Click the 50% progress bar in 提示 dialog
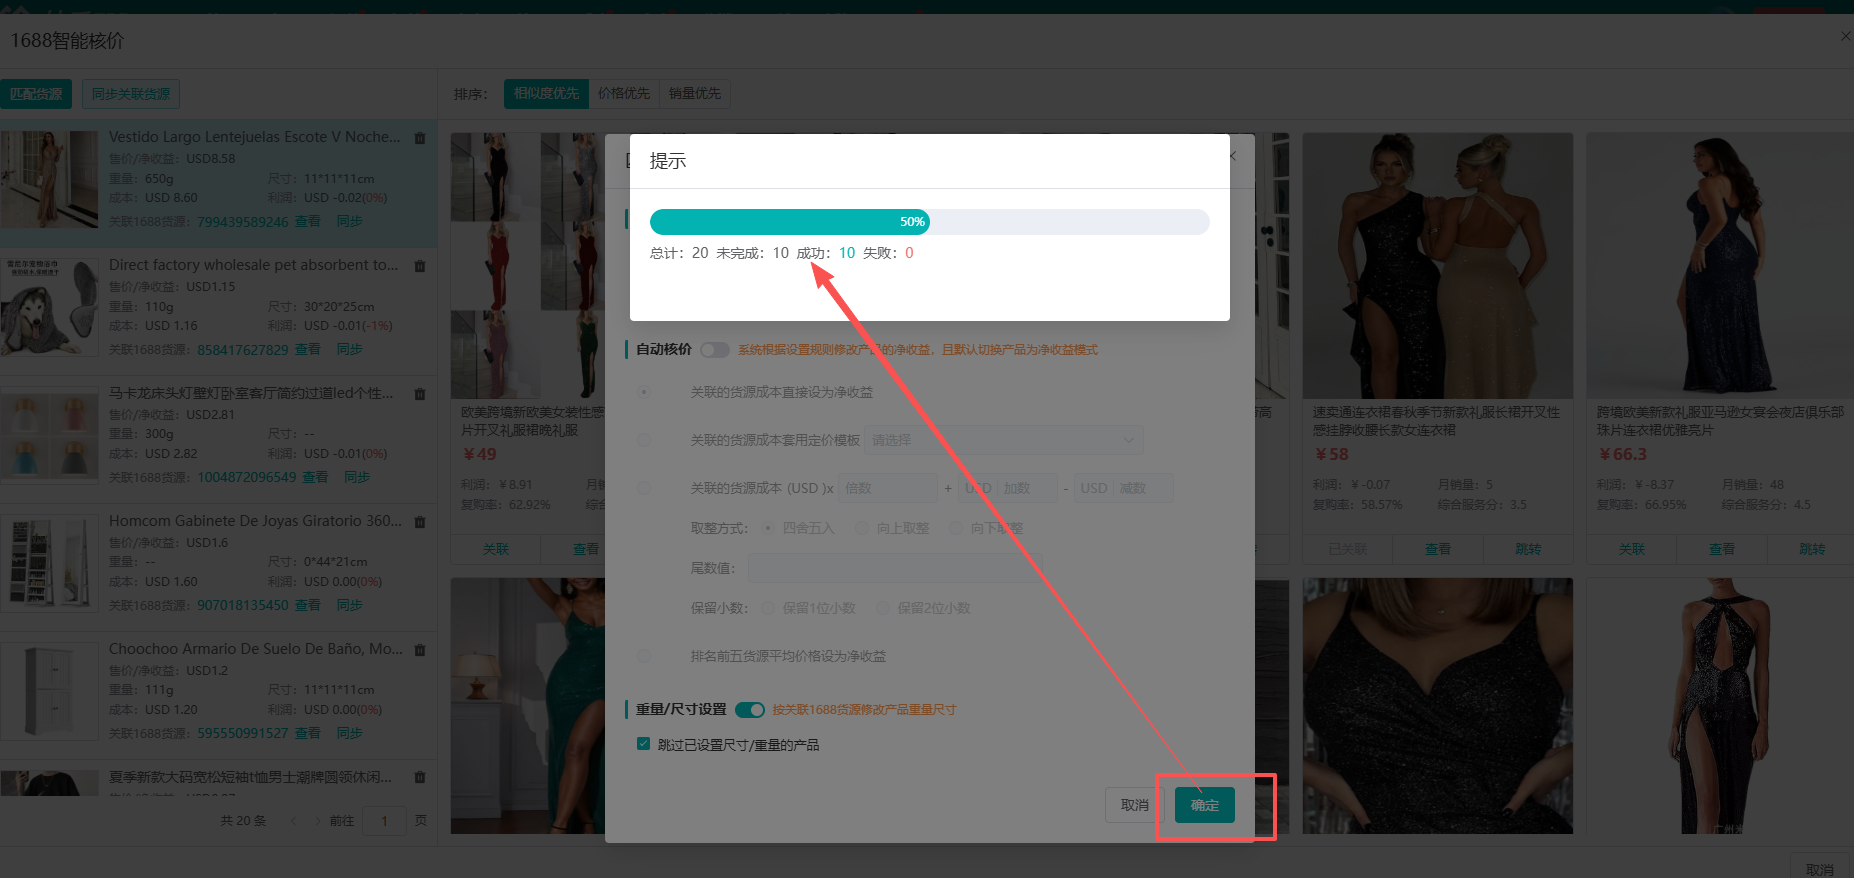1854x878 pixels. [x=929, y=222]
